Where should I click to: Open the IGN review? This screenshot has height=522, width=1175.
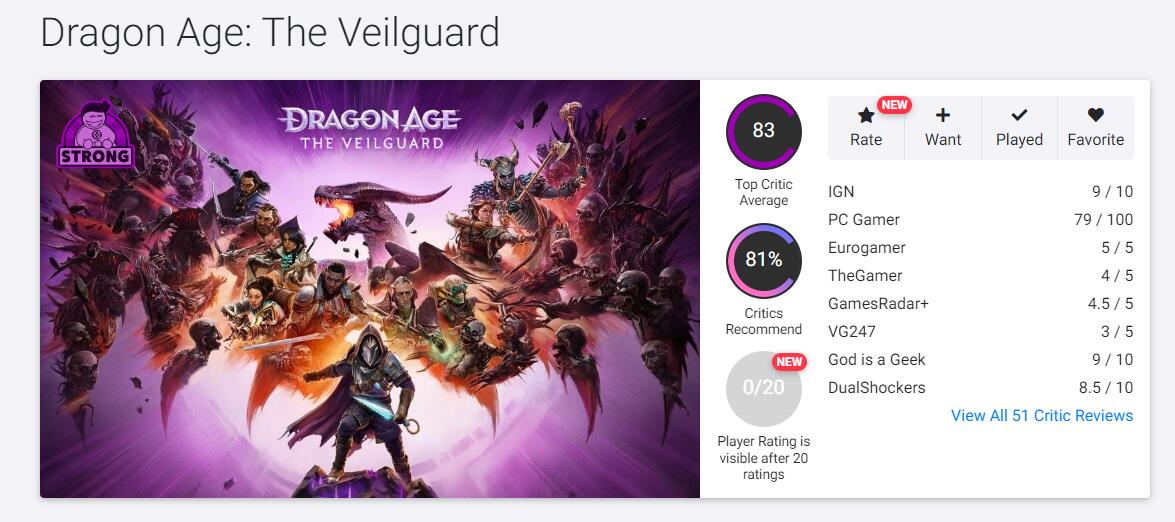(x=841, y=192)
